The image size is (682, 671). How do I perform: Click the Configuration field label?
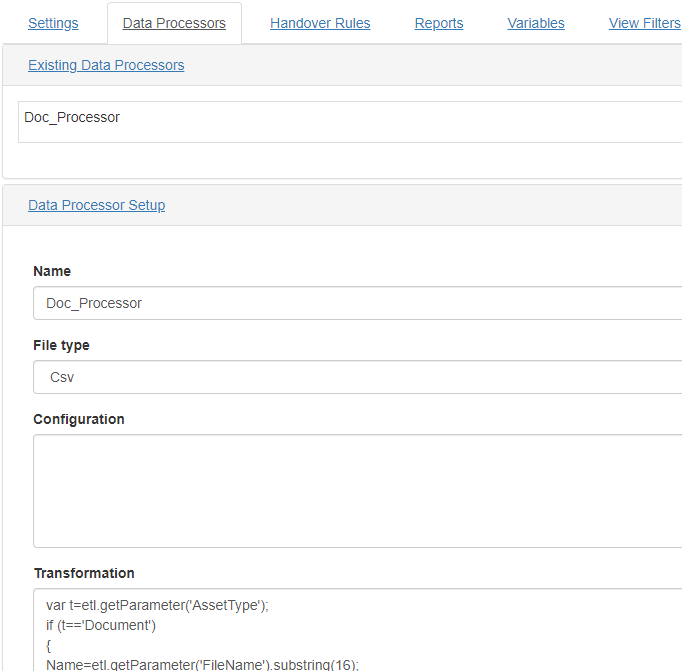coord(79,419)
